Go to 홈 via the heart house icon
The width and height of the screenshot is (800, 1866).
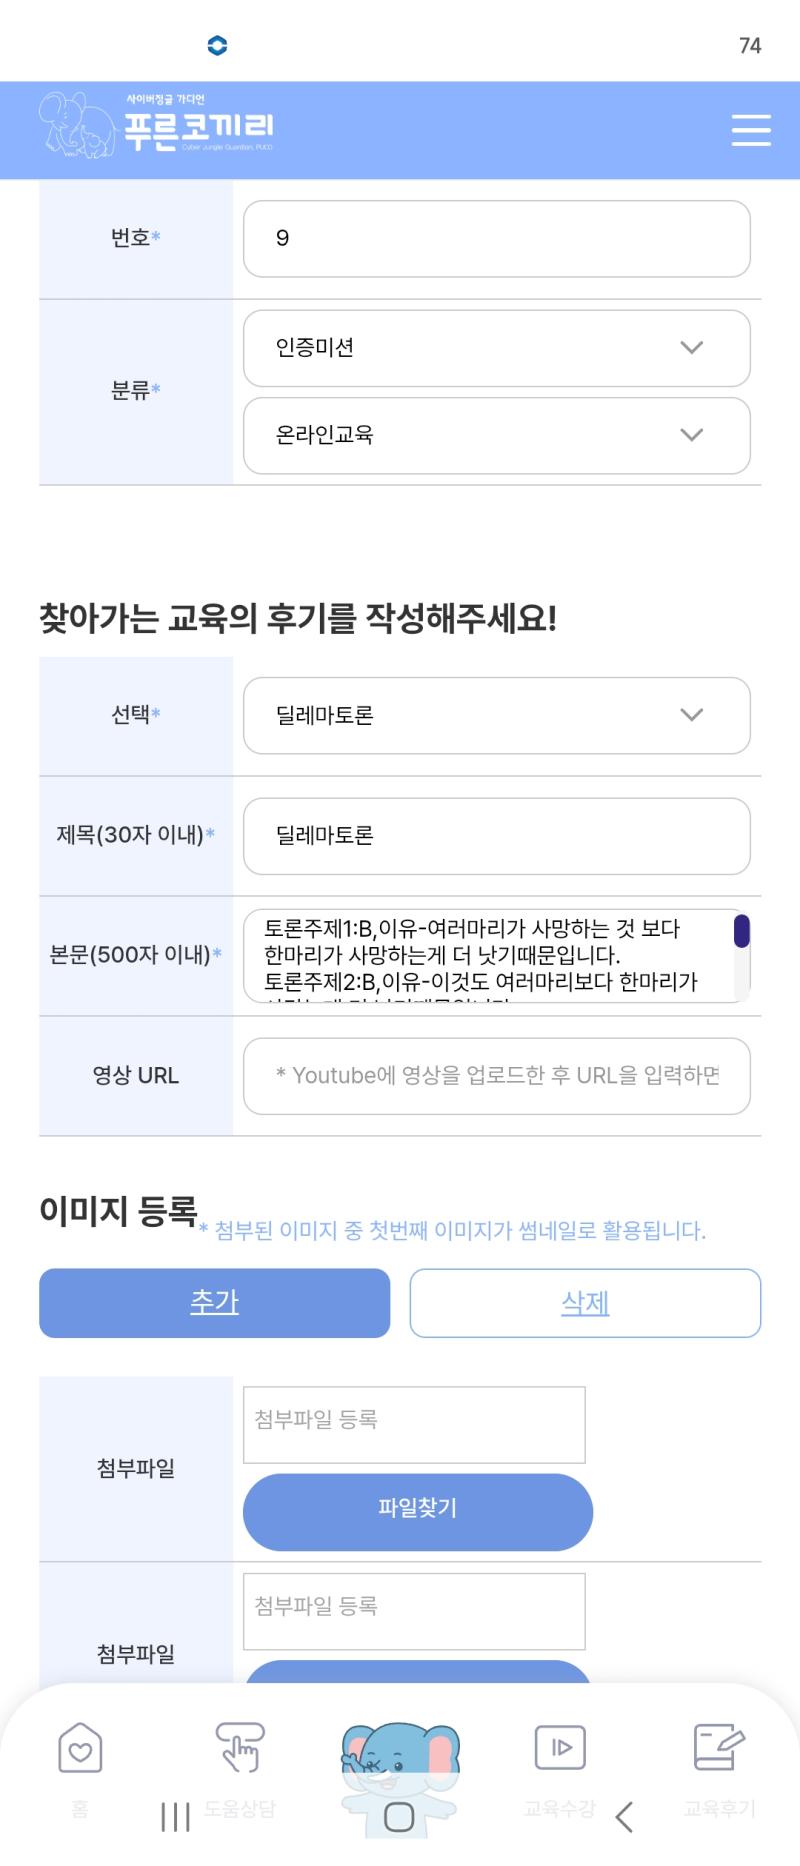80,1747
